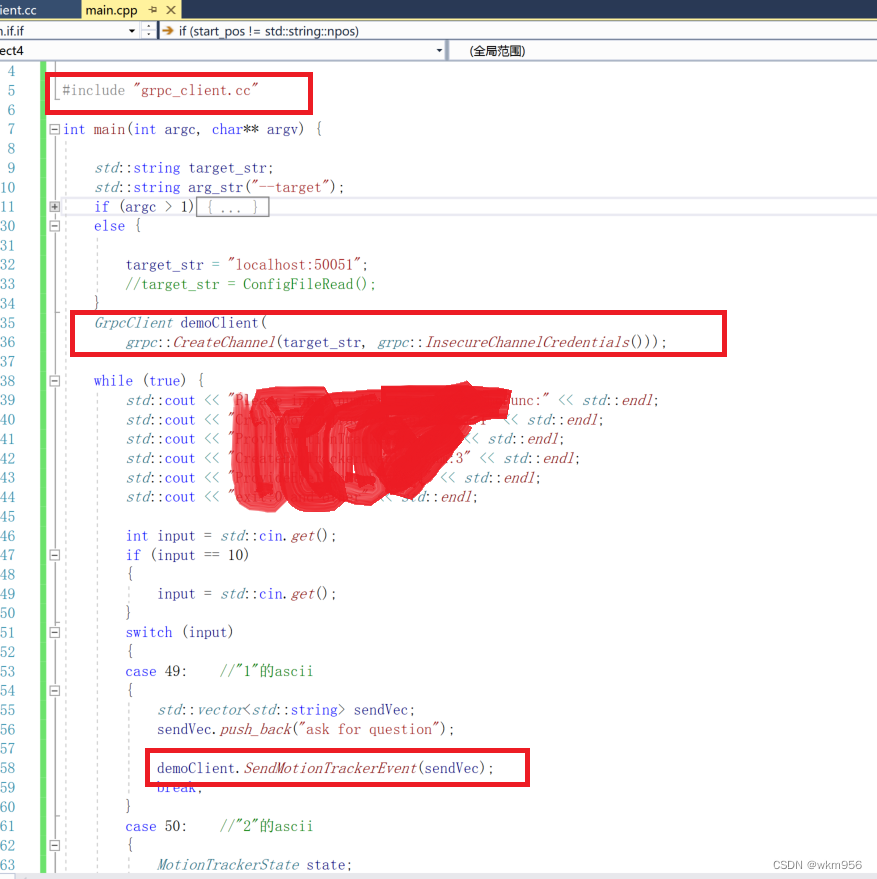This screenshot has height=879, width=877.
Task: Click the forward navigation arrow before 'if (start_pos...'
Action: point(169,31)
